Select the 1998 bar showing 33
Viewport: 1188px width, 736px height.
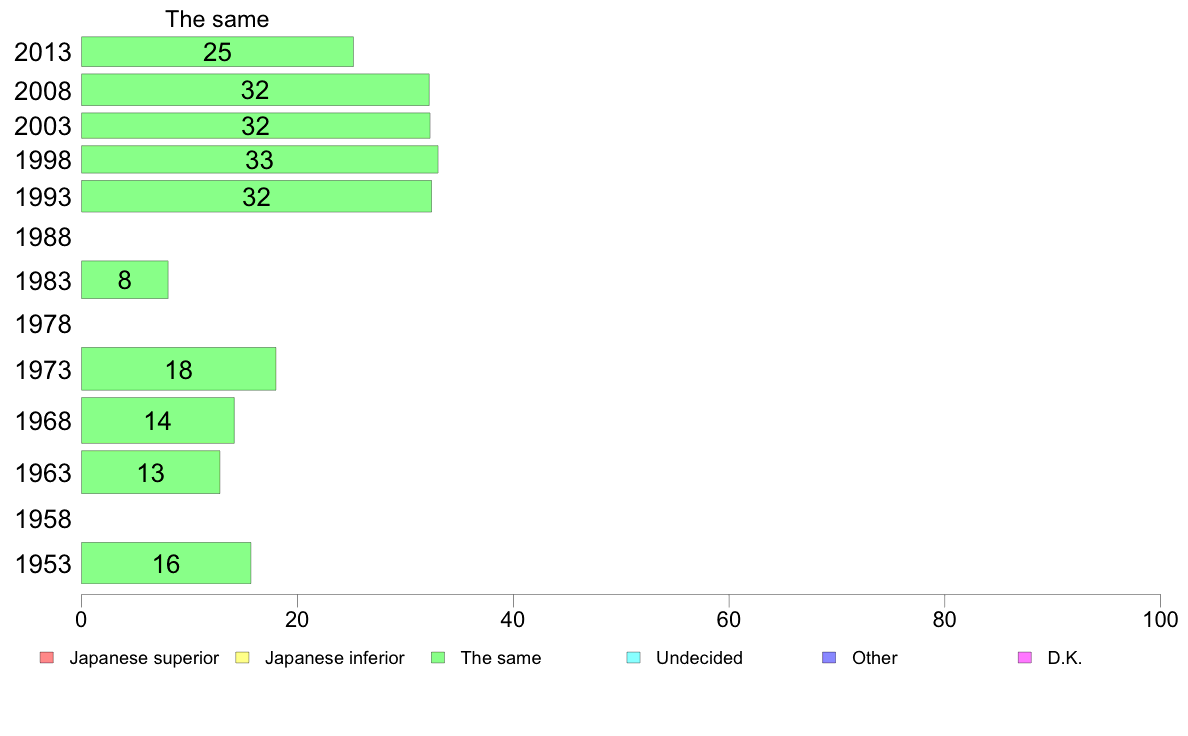tap(259, 159)
